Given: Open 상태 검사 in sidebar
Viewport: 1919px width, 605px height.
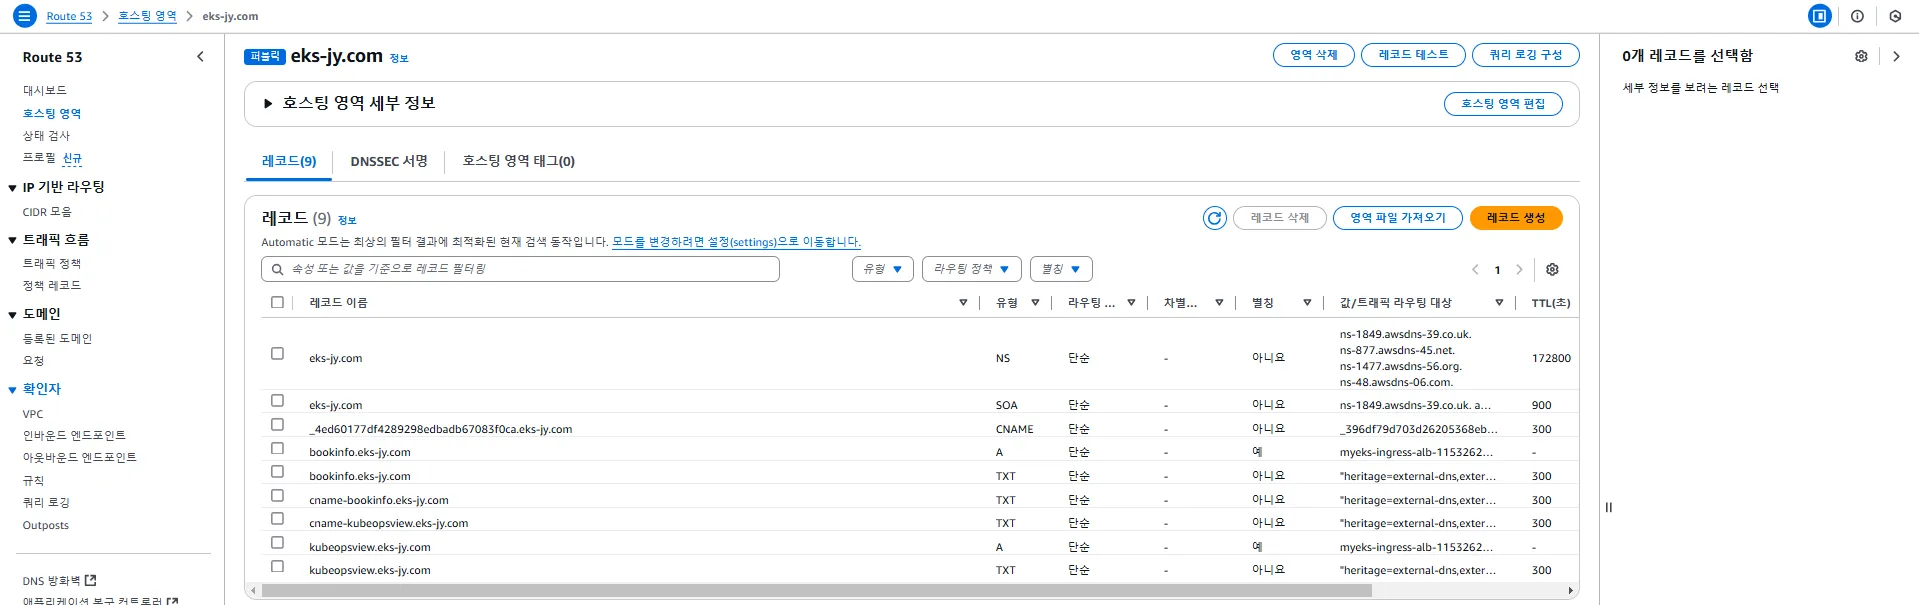Looking at the screenshot, I should pyautogui.click(x=46, y=136).
